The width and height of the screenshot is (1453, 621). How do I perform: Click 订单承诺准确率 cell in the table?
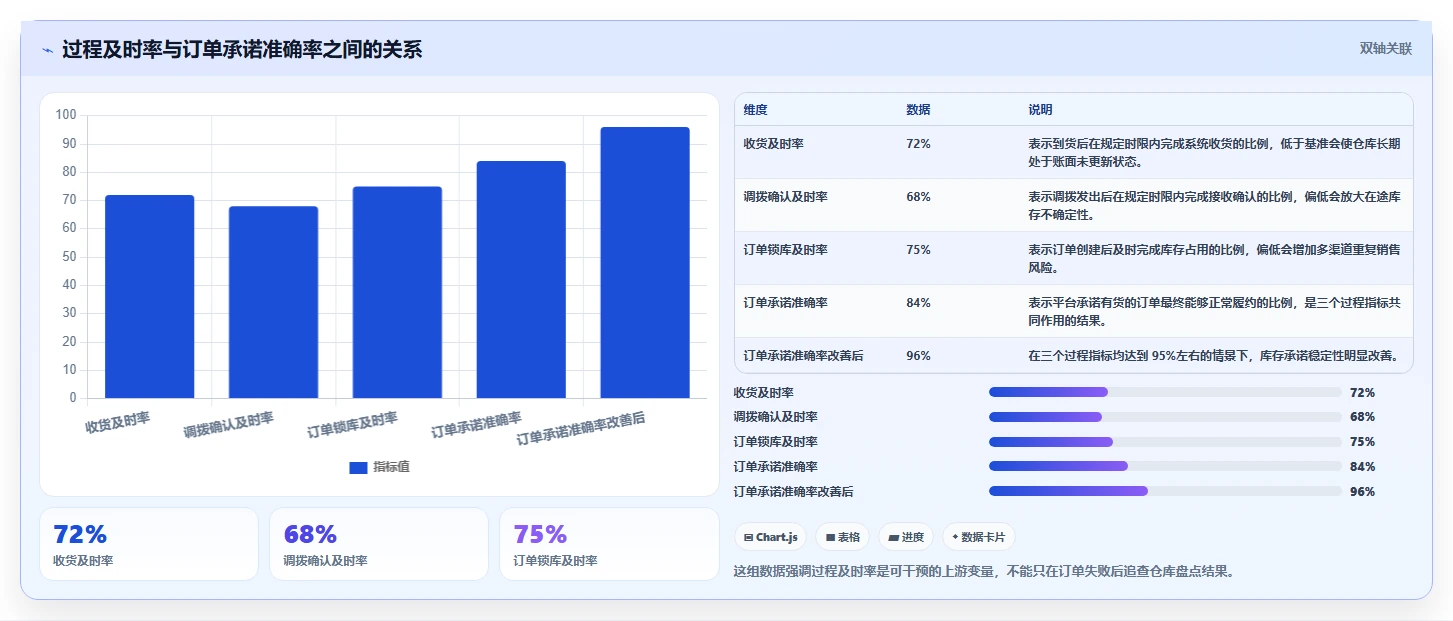click(x=785, y=303)
